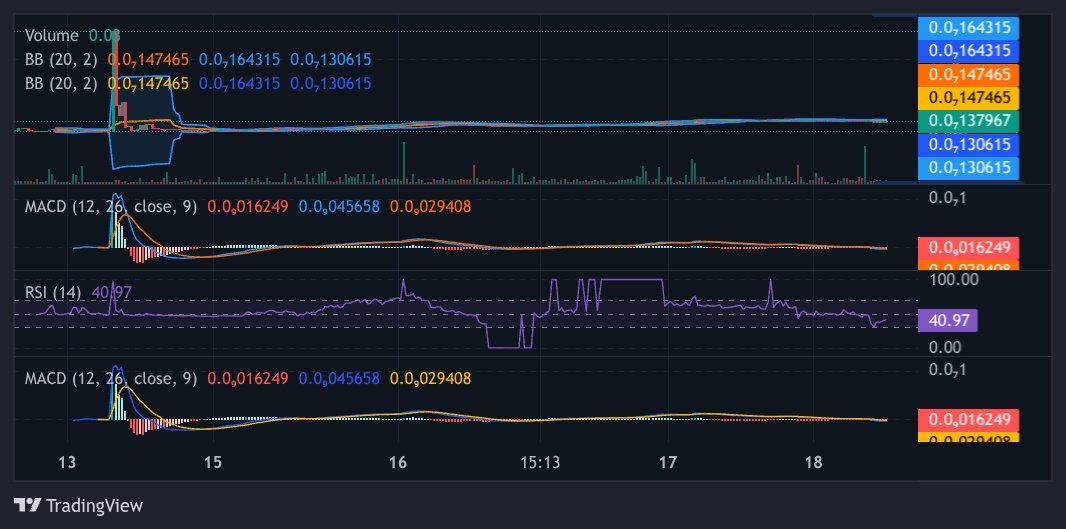Click yellow 0.0₇147465 price scale label
Viewport: 1066px width, 529px height.
coord(969,98)
